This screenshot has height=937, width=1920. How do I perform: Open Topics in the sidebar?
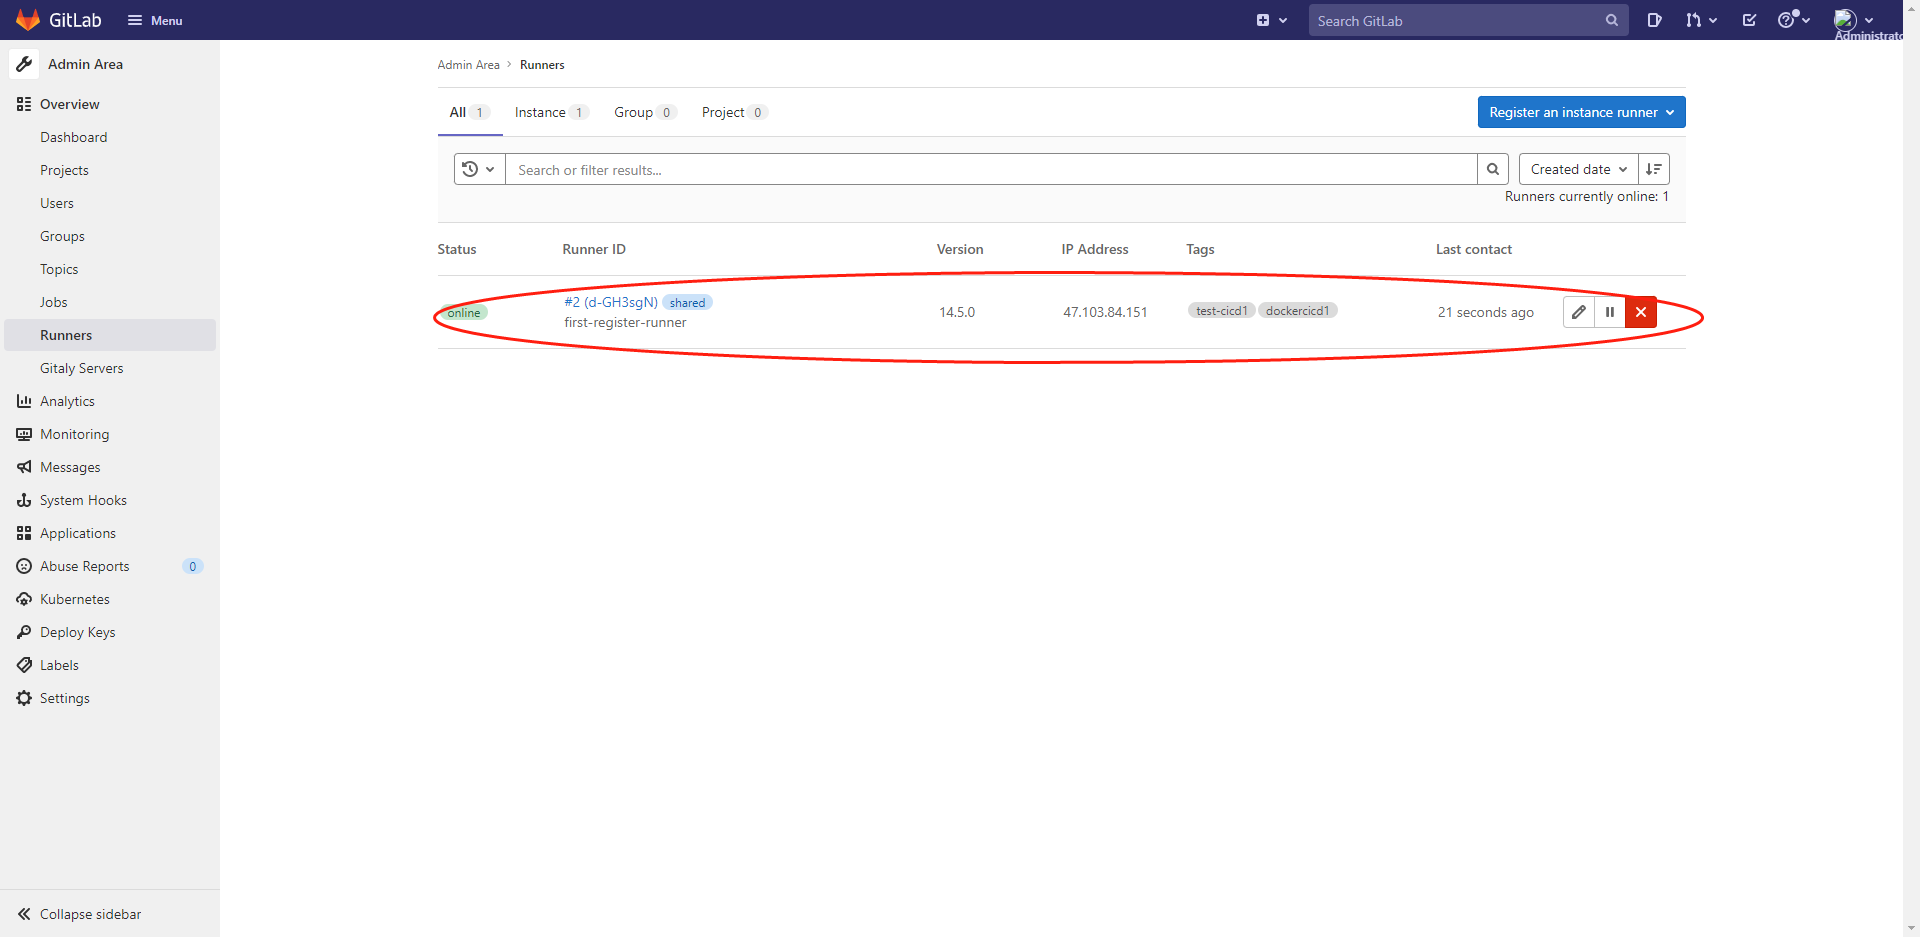pos(59,269)
